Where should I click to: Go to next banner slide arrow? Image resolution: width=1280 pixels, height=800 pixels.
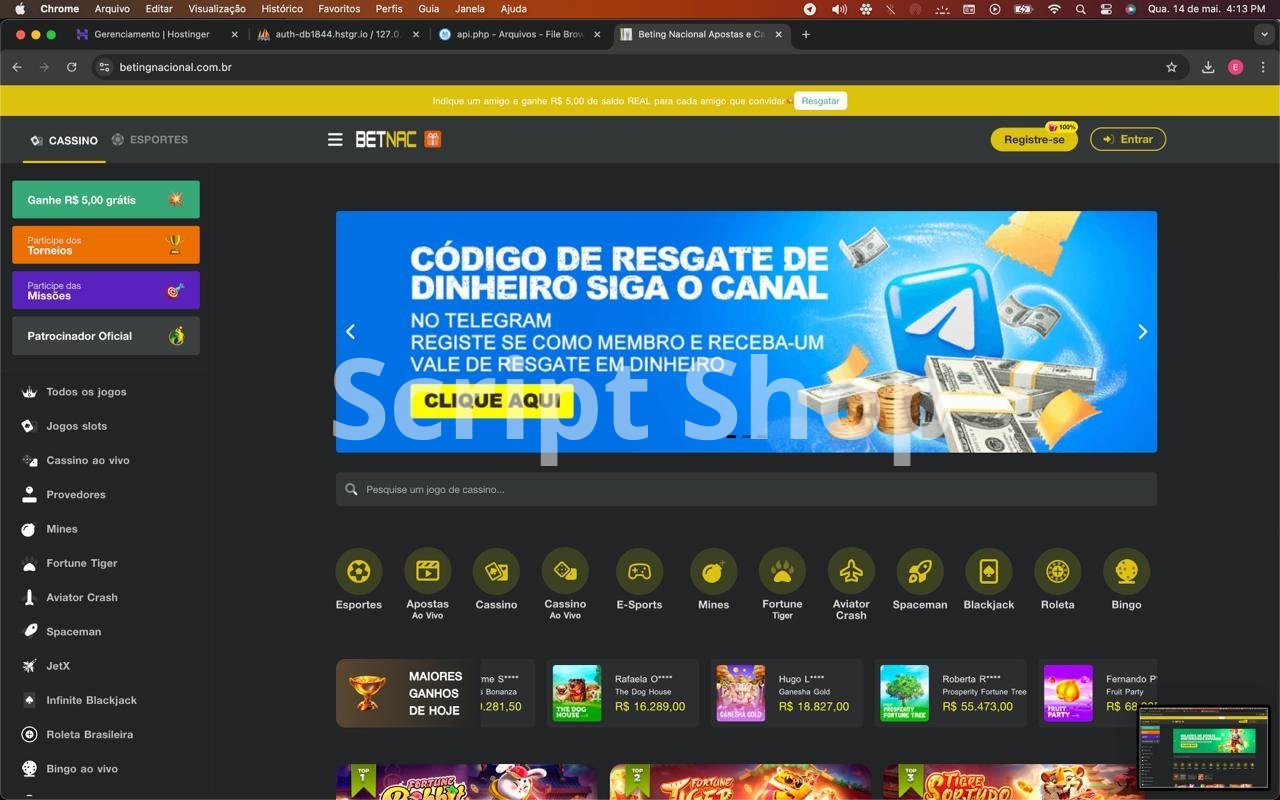1142,332
